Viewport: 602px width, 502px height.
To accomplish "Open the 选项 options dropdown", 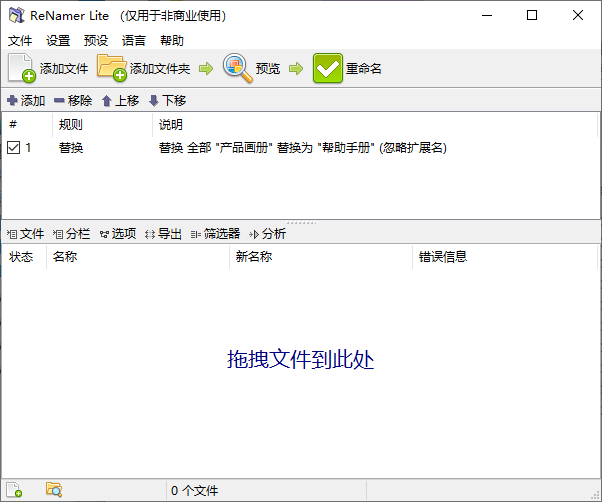I will [118, 234].
